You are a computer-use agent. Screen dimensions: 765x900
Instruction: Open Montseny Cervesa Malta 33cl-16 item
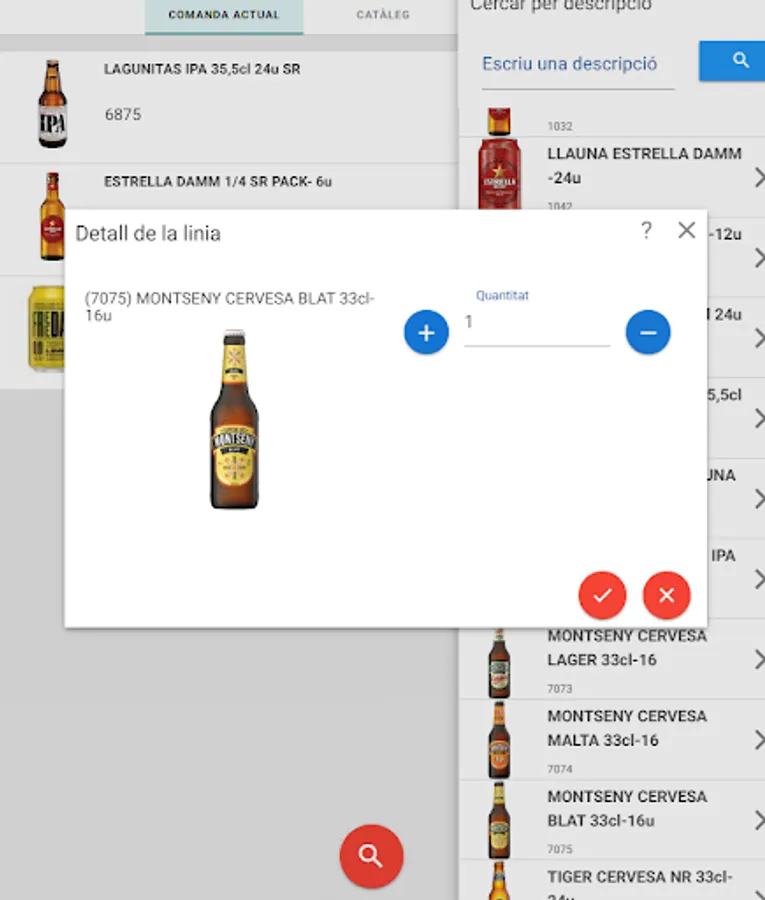[612, 740]
